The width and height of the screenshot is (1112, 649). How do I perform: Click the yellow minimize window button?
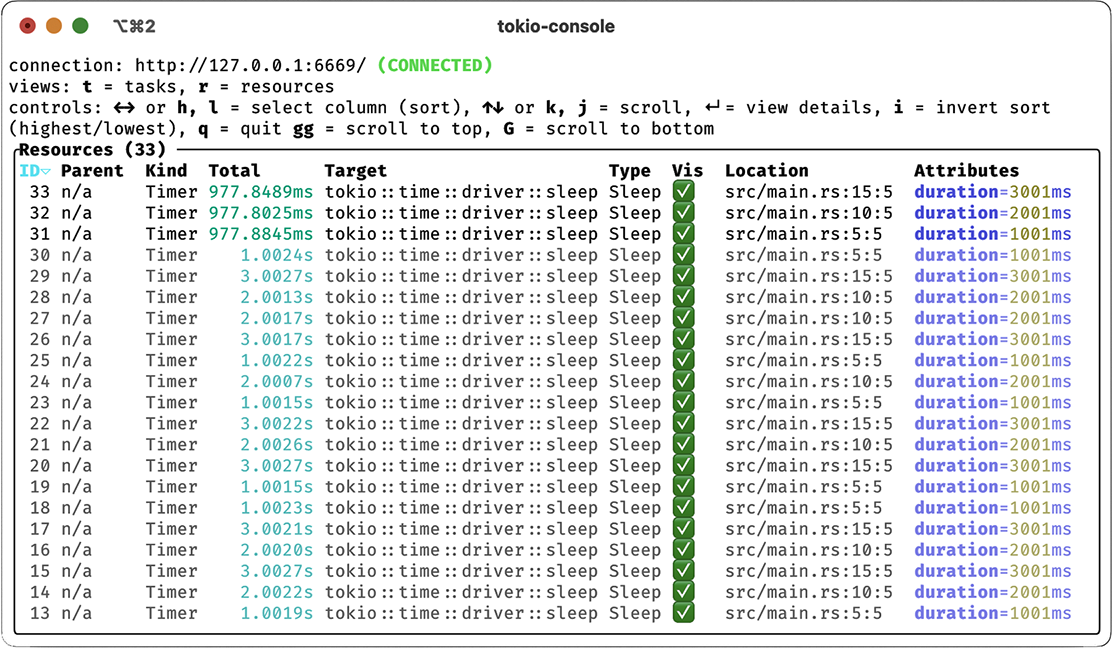point(54,26)
